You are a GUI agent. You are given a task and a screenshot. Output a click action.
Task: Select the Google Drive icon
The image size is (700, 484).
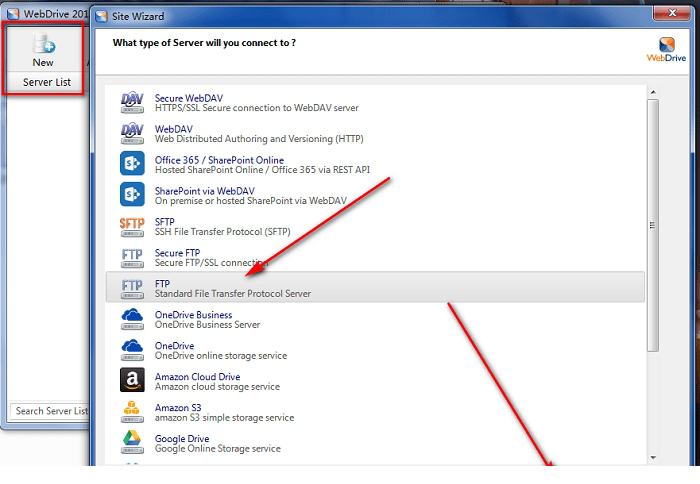[x=132, y=443]
